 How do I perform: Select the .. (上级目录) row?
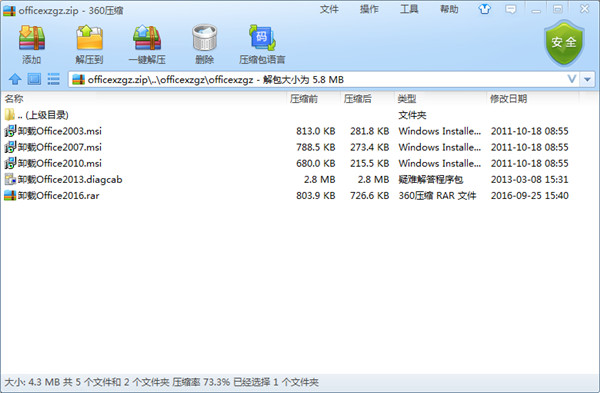[x=291, y=115]
